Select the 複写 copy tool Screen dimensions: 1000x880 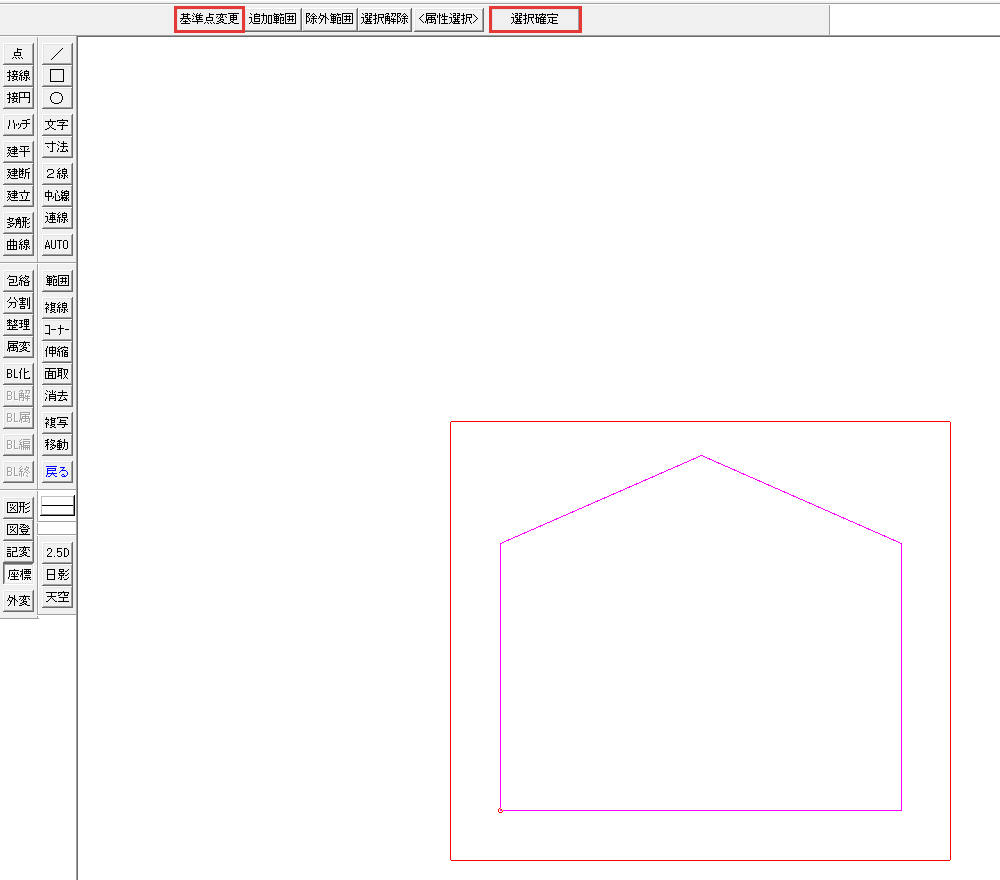click(57, 423)
